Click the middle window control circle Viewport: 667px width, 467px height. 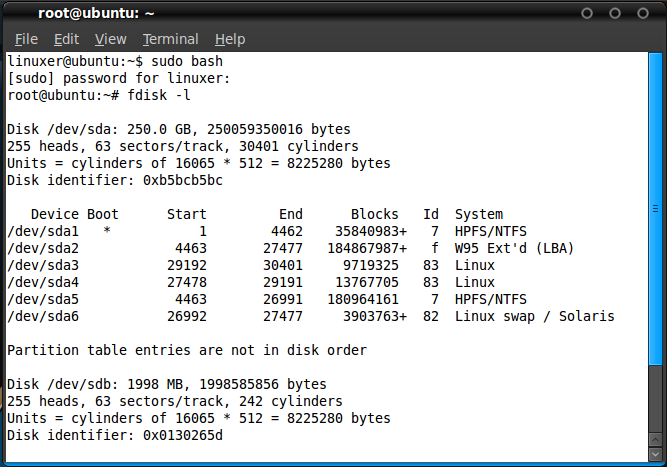point(615,14)
